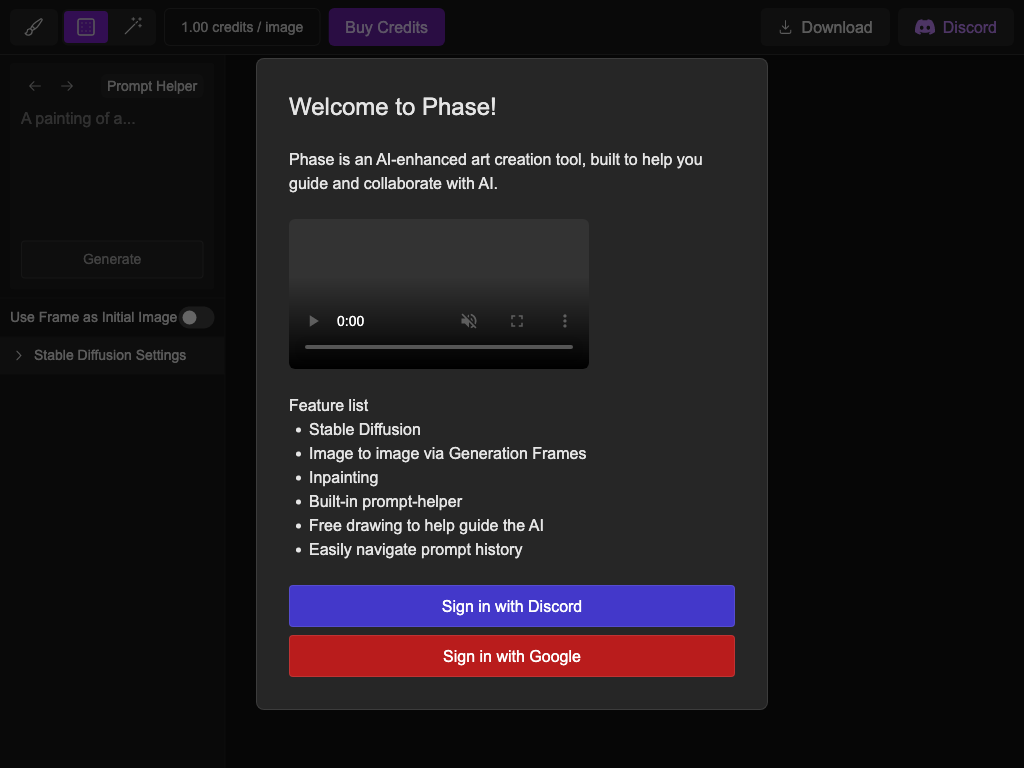Open video more options menu
This screenshot has height=768, width=1024.
tap(565, 321)
